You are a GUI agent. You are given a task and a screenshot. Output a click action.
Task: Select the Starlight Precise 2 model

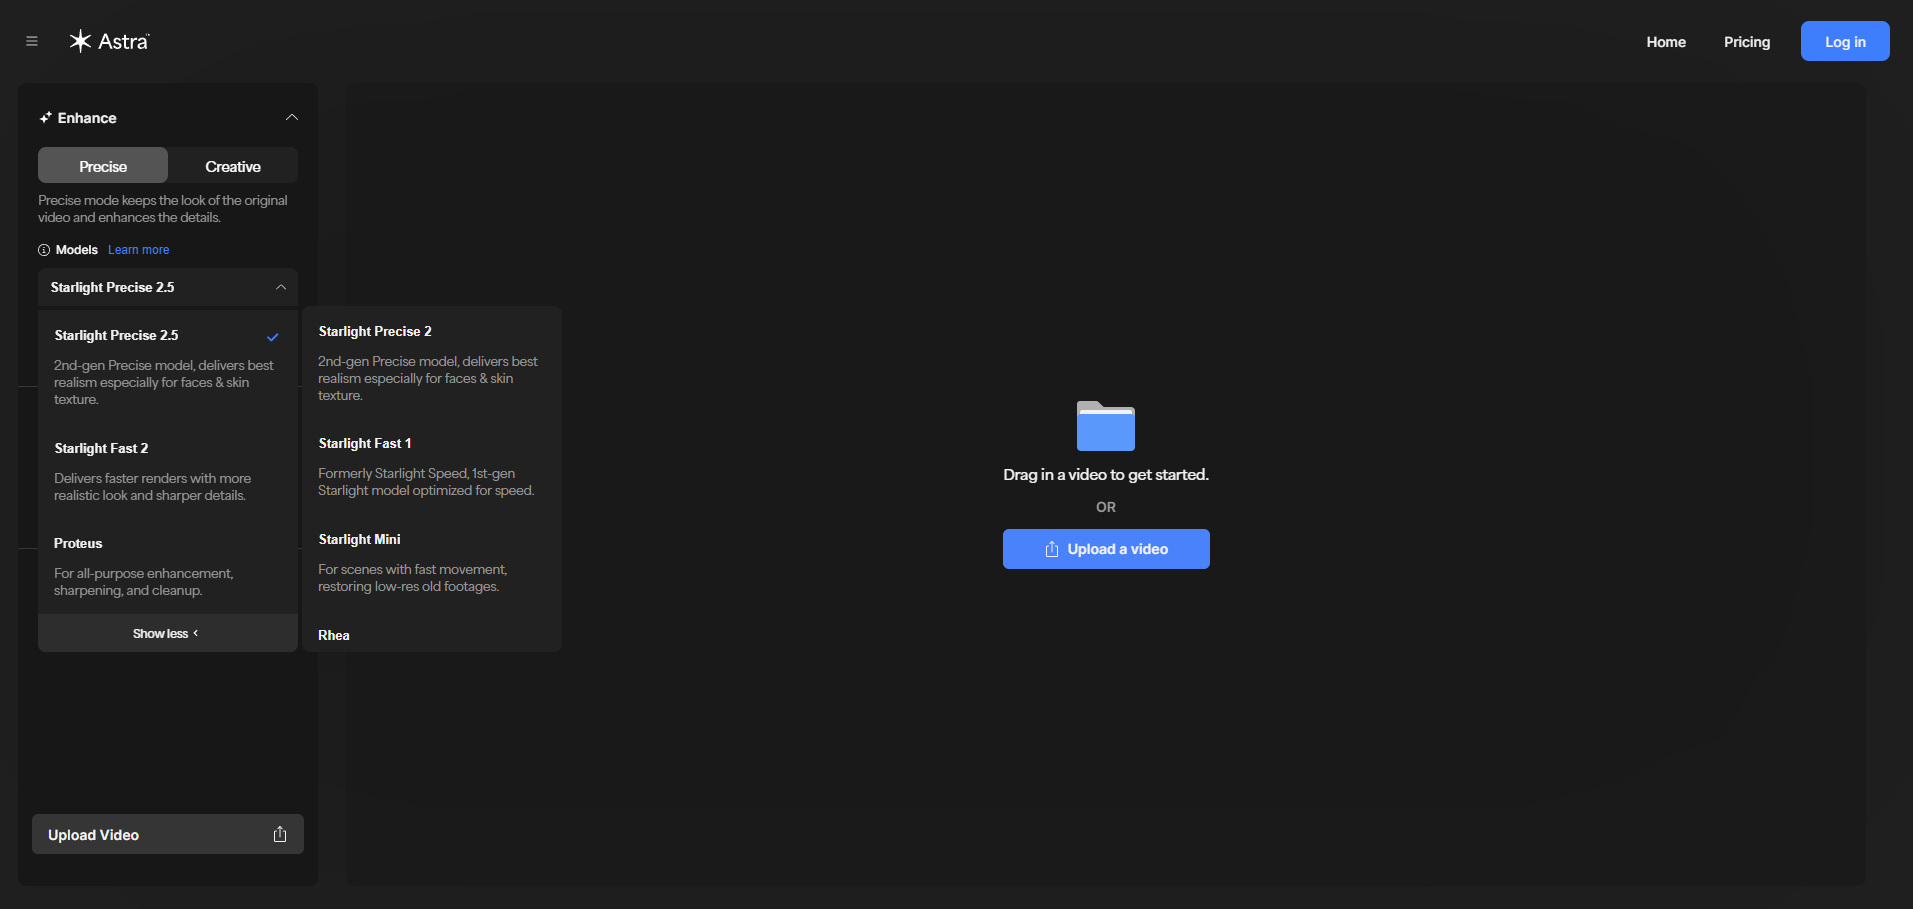tap(431, 362)
